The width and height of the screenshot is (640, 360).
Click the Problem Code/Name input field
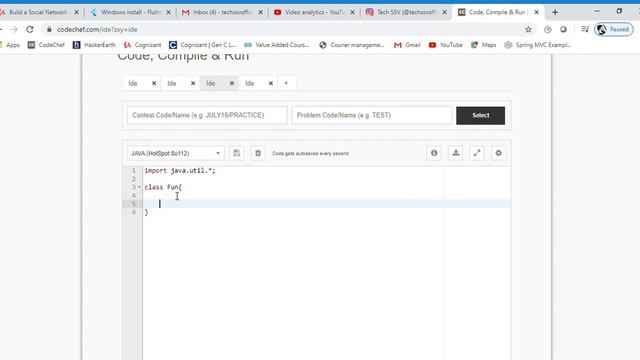pos(371,115)
